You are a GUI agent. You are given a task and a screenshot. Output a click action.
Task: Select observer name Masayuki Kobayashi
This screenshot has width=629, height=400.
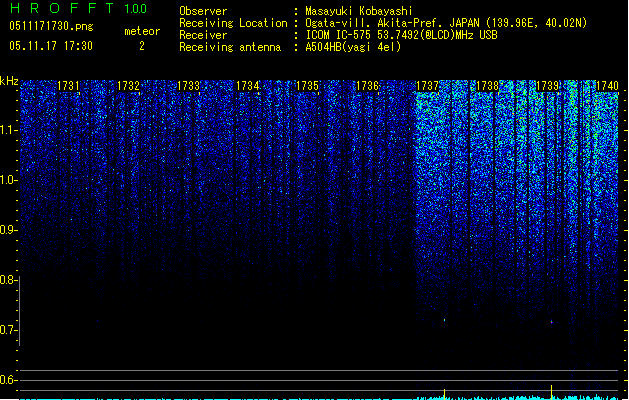(x=359, y=11)
